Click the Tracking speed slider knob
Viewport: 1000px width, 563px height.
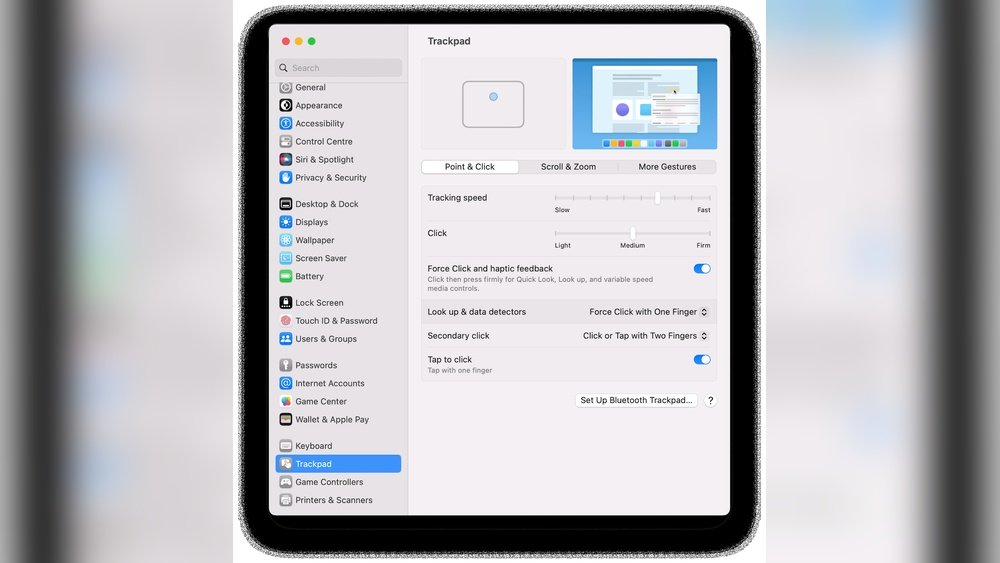tap(657, 198)
